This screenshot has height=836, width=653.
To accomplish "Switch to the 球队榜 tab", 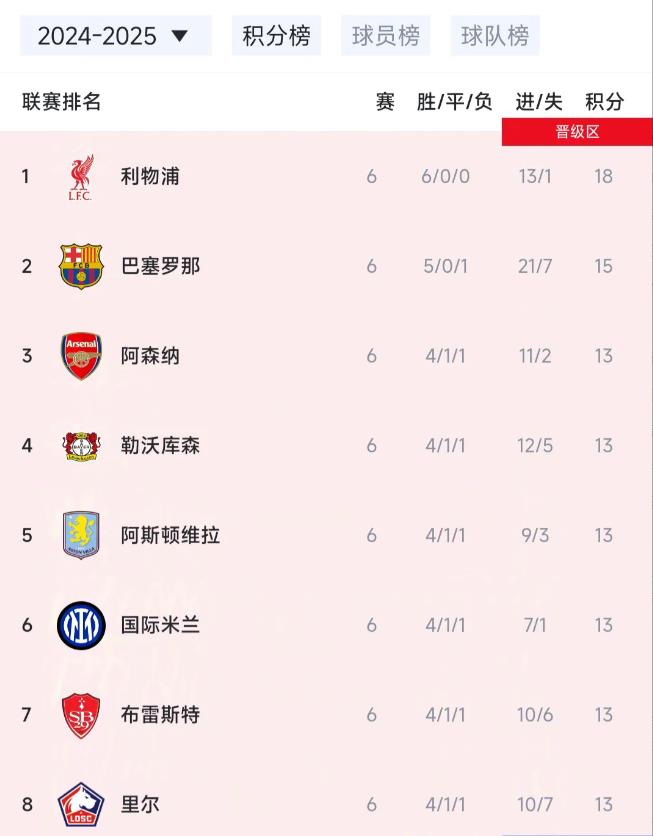I will pyautogui.click(x=495, y=36).
